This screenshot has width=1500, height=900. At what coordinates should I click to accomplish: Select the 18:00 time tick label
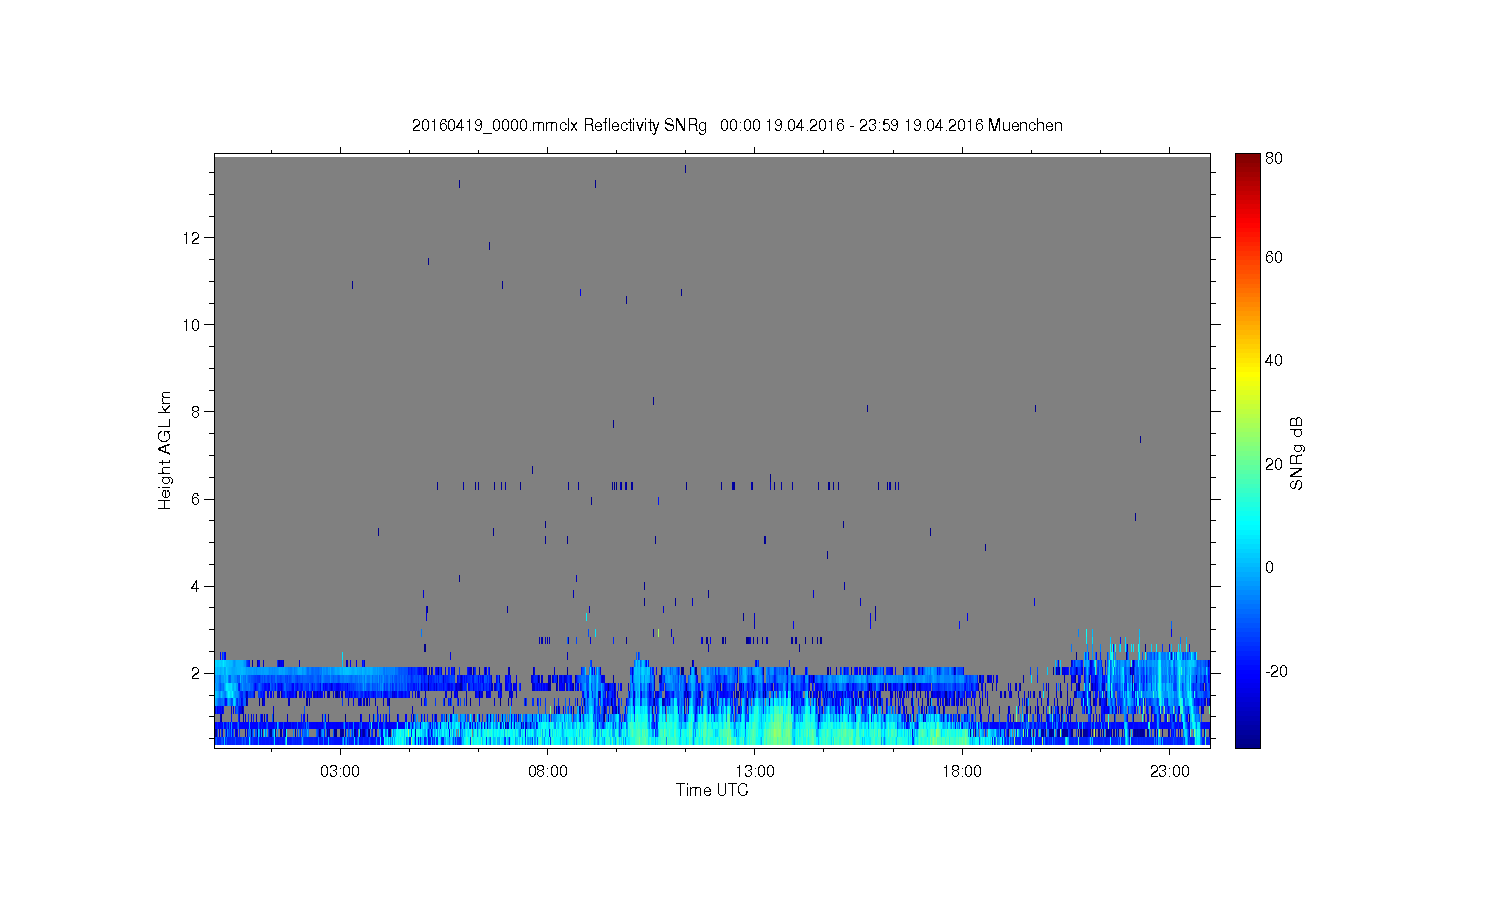(962, 772)
